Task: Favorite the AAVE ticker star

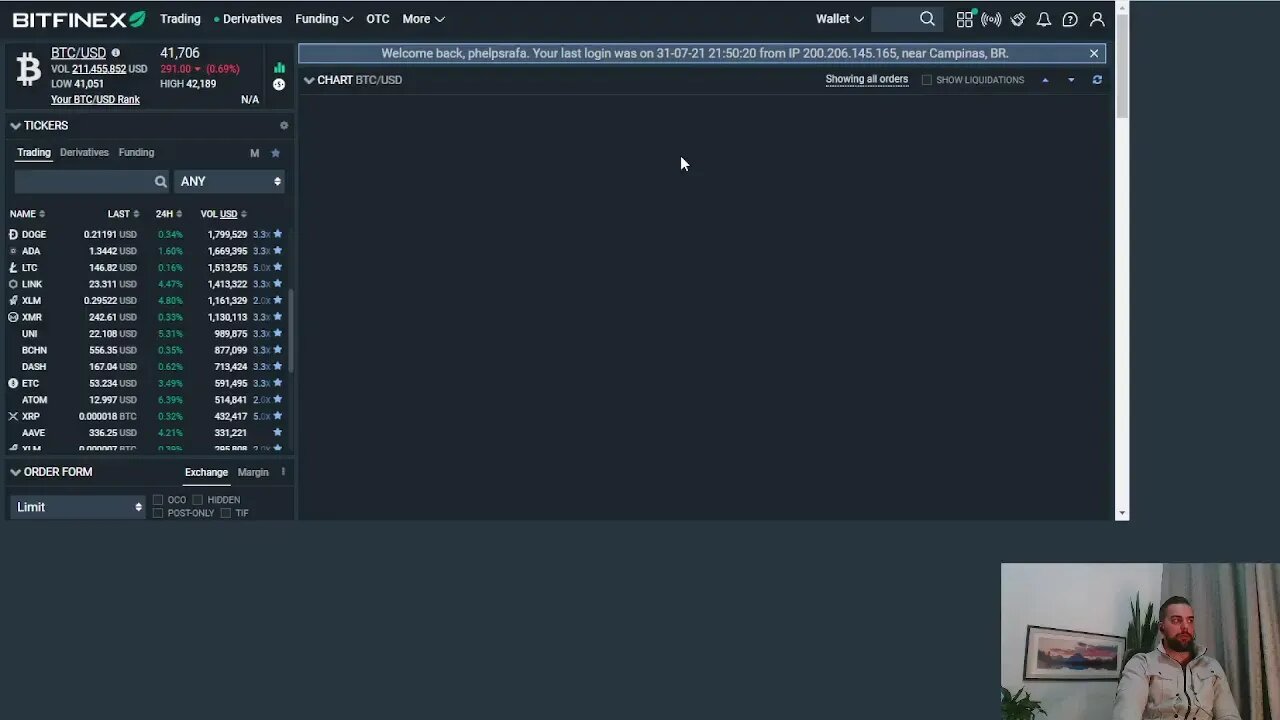Action: [278, 433]
